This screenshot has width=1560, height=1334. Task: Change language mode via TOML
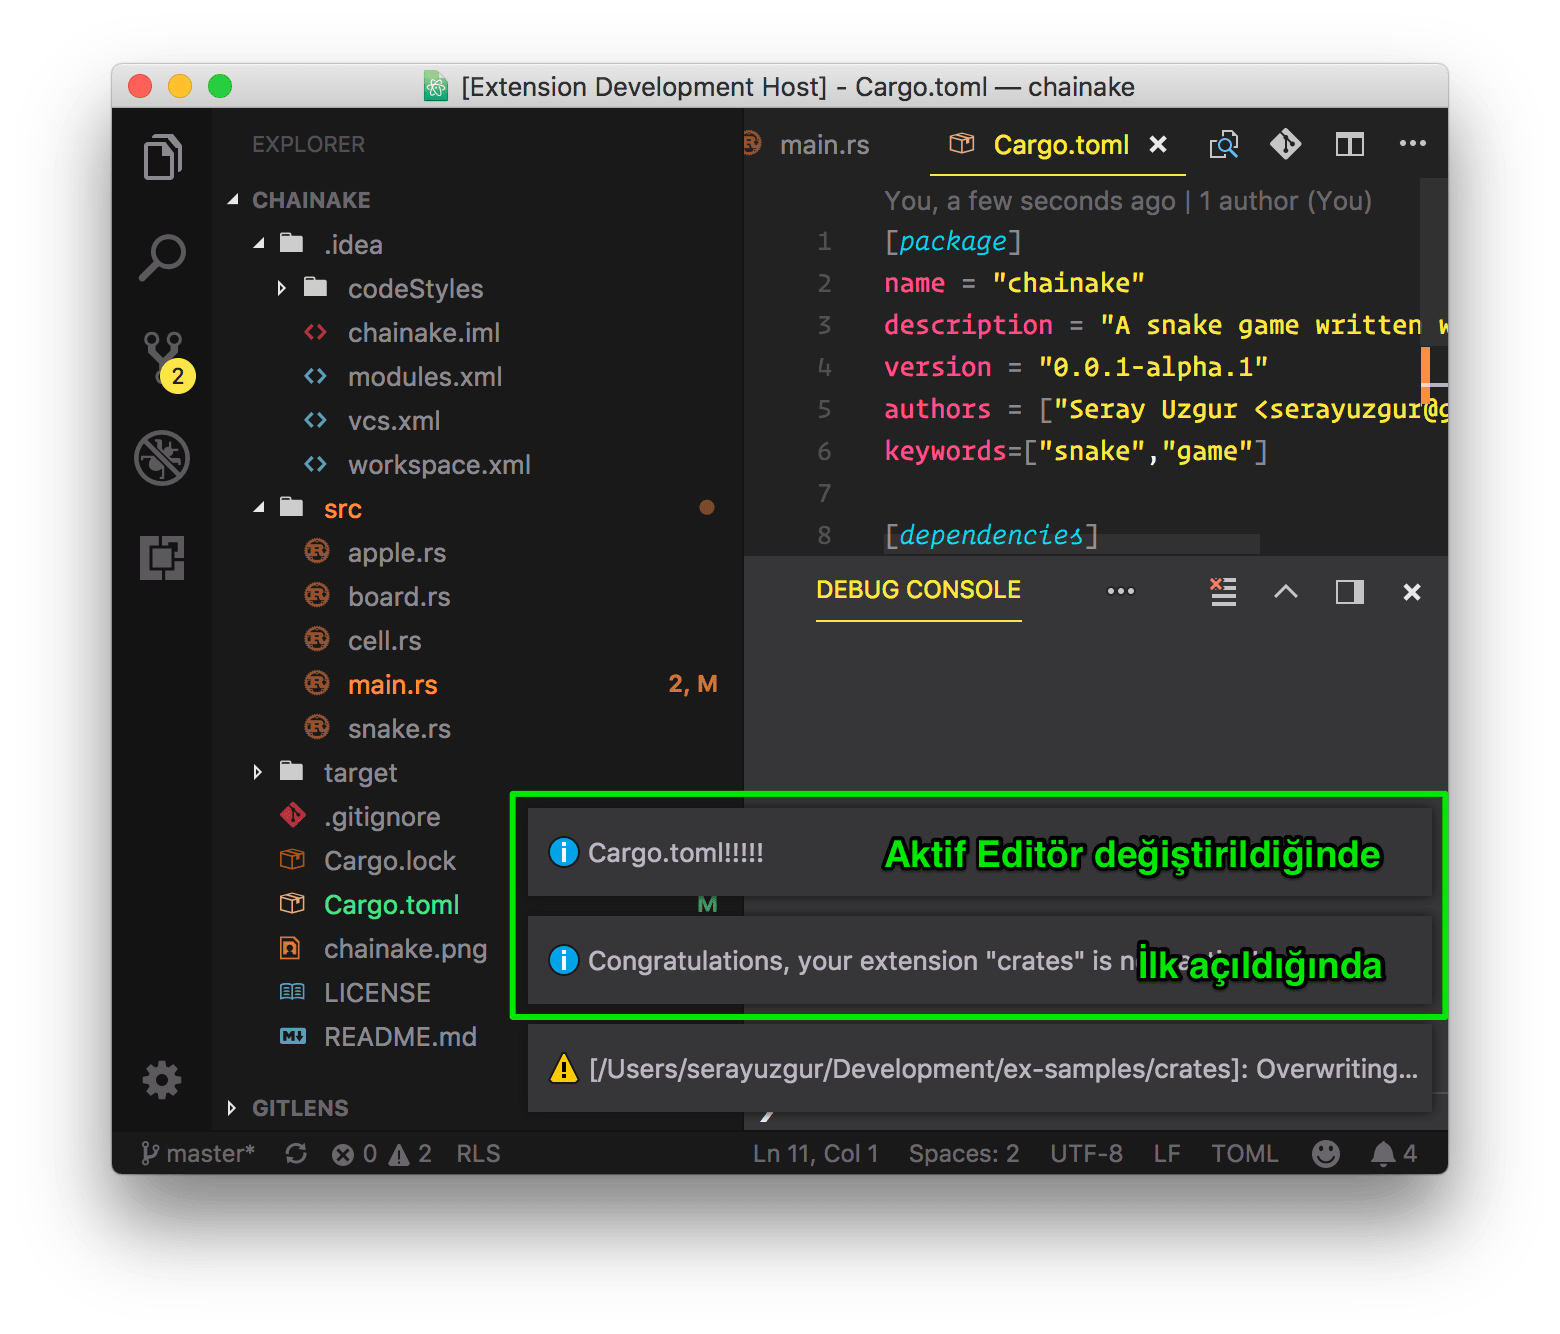coord(1245,1154)
